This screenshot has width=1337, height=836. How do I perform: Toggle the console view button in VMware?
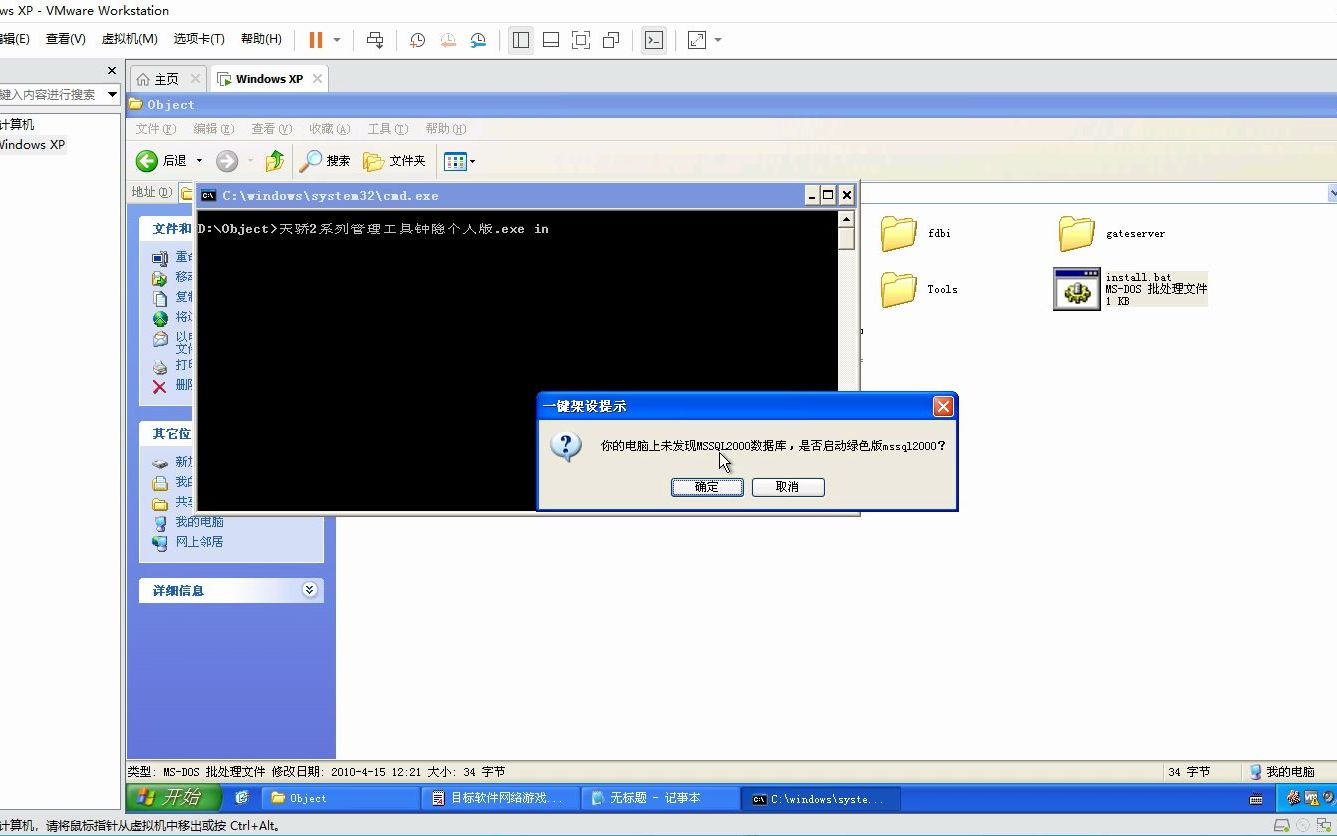pyautogui.click(x=654, y=40)
